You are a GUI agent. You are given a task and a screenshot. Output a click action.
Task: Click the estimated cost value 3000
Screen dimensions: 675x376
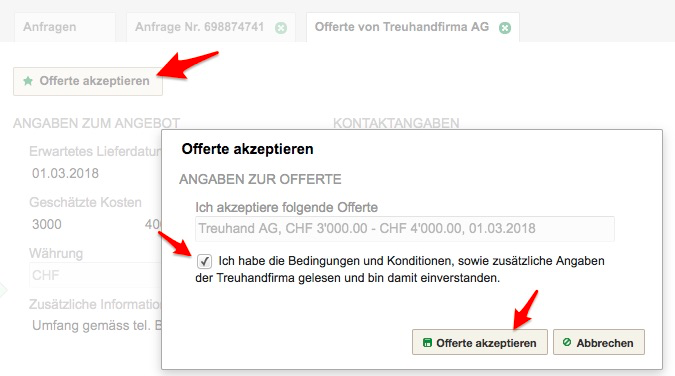47,224
